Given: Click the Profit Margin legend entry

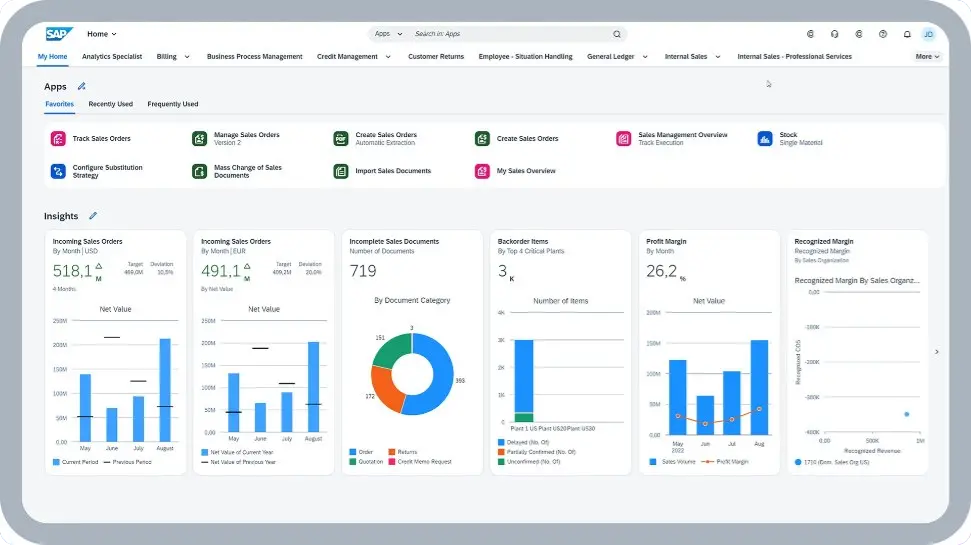Looking at the screenshot, I should click(725, 462).
